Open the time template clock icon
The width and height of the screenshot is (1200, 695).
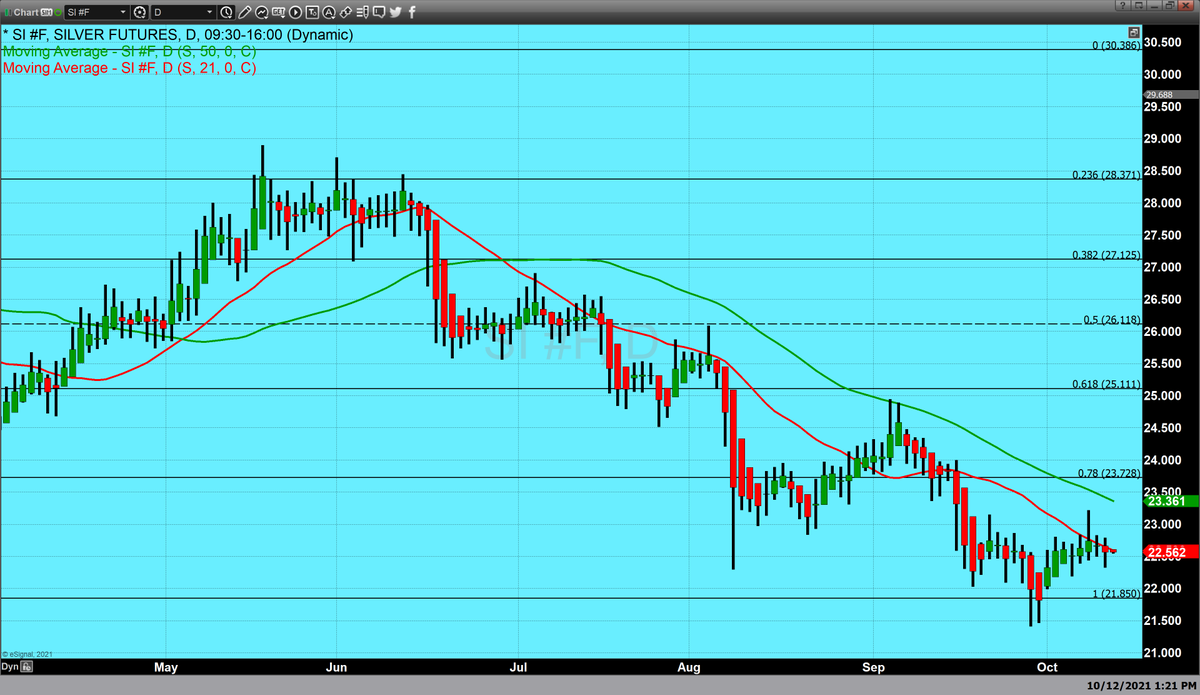pyautogui.click(x=226, y=12)
